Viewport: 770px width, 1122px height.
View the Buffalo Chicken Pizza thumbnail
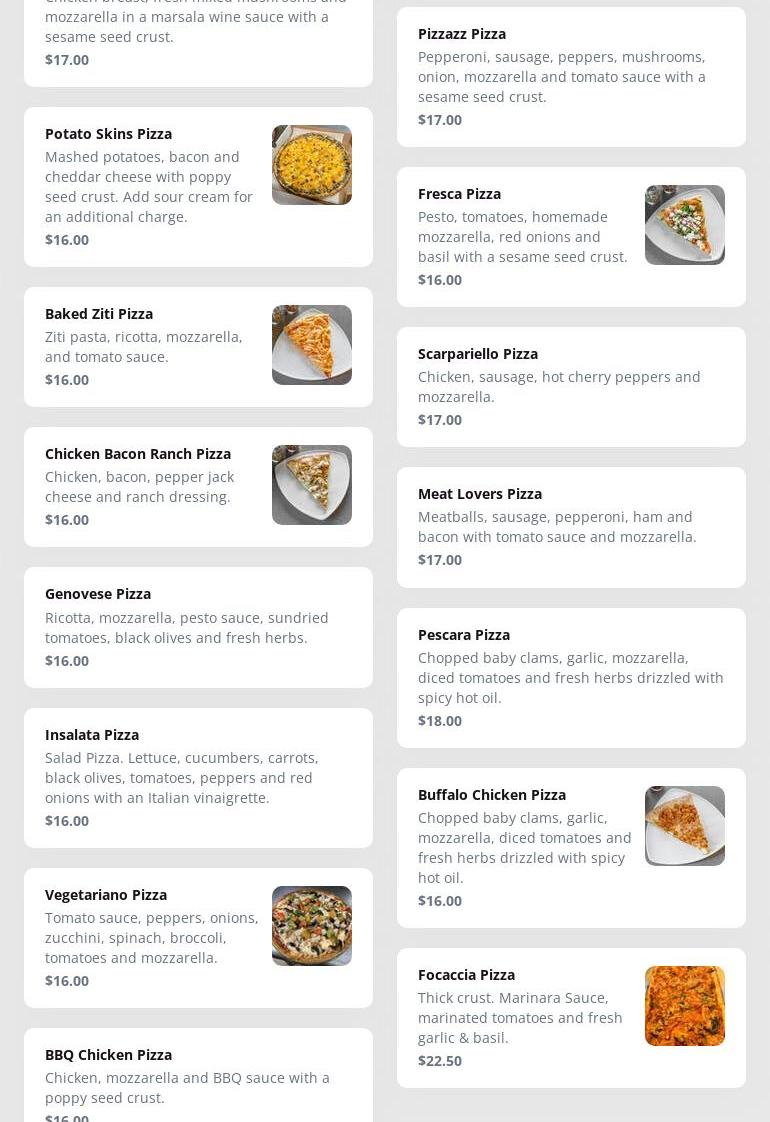(x=684, y=826)
